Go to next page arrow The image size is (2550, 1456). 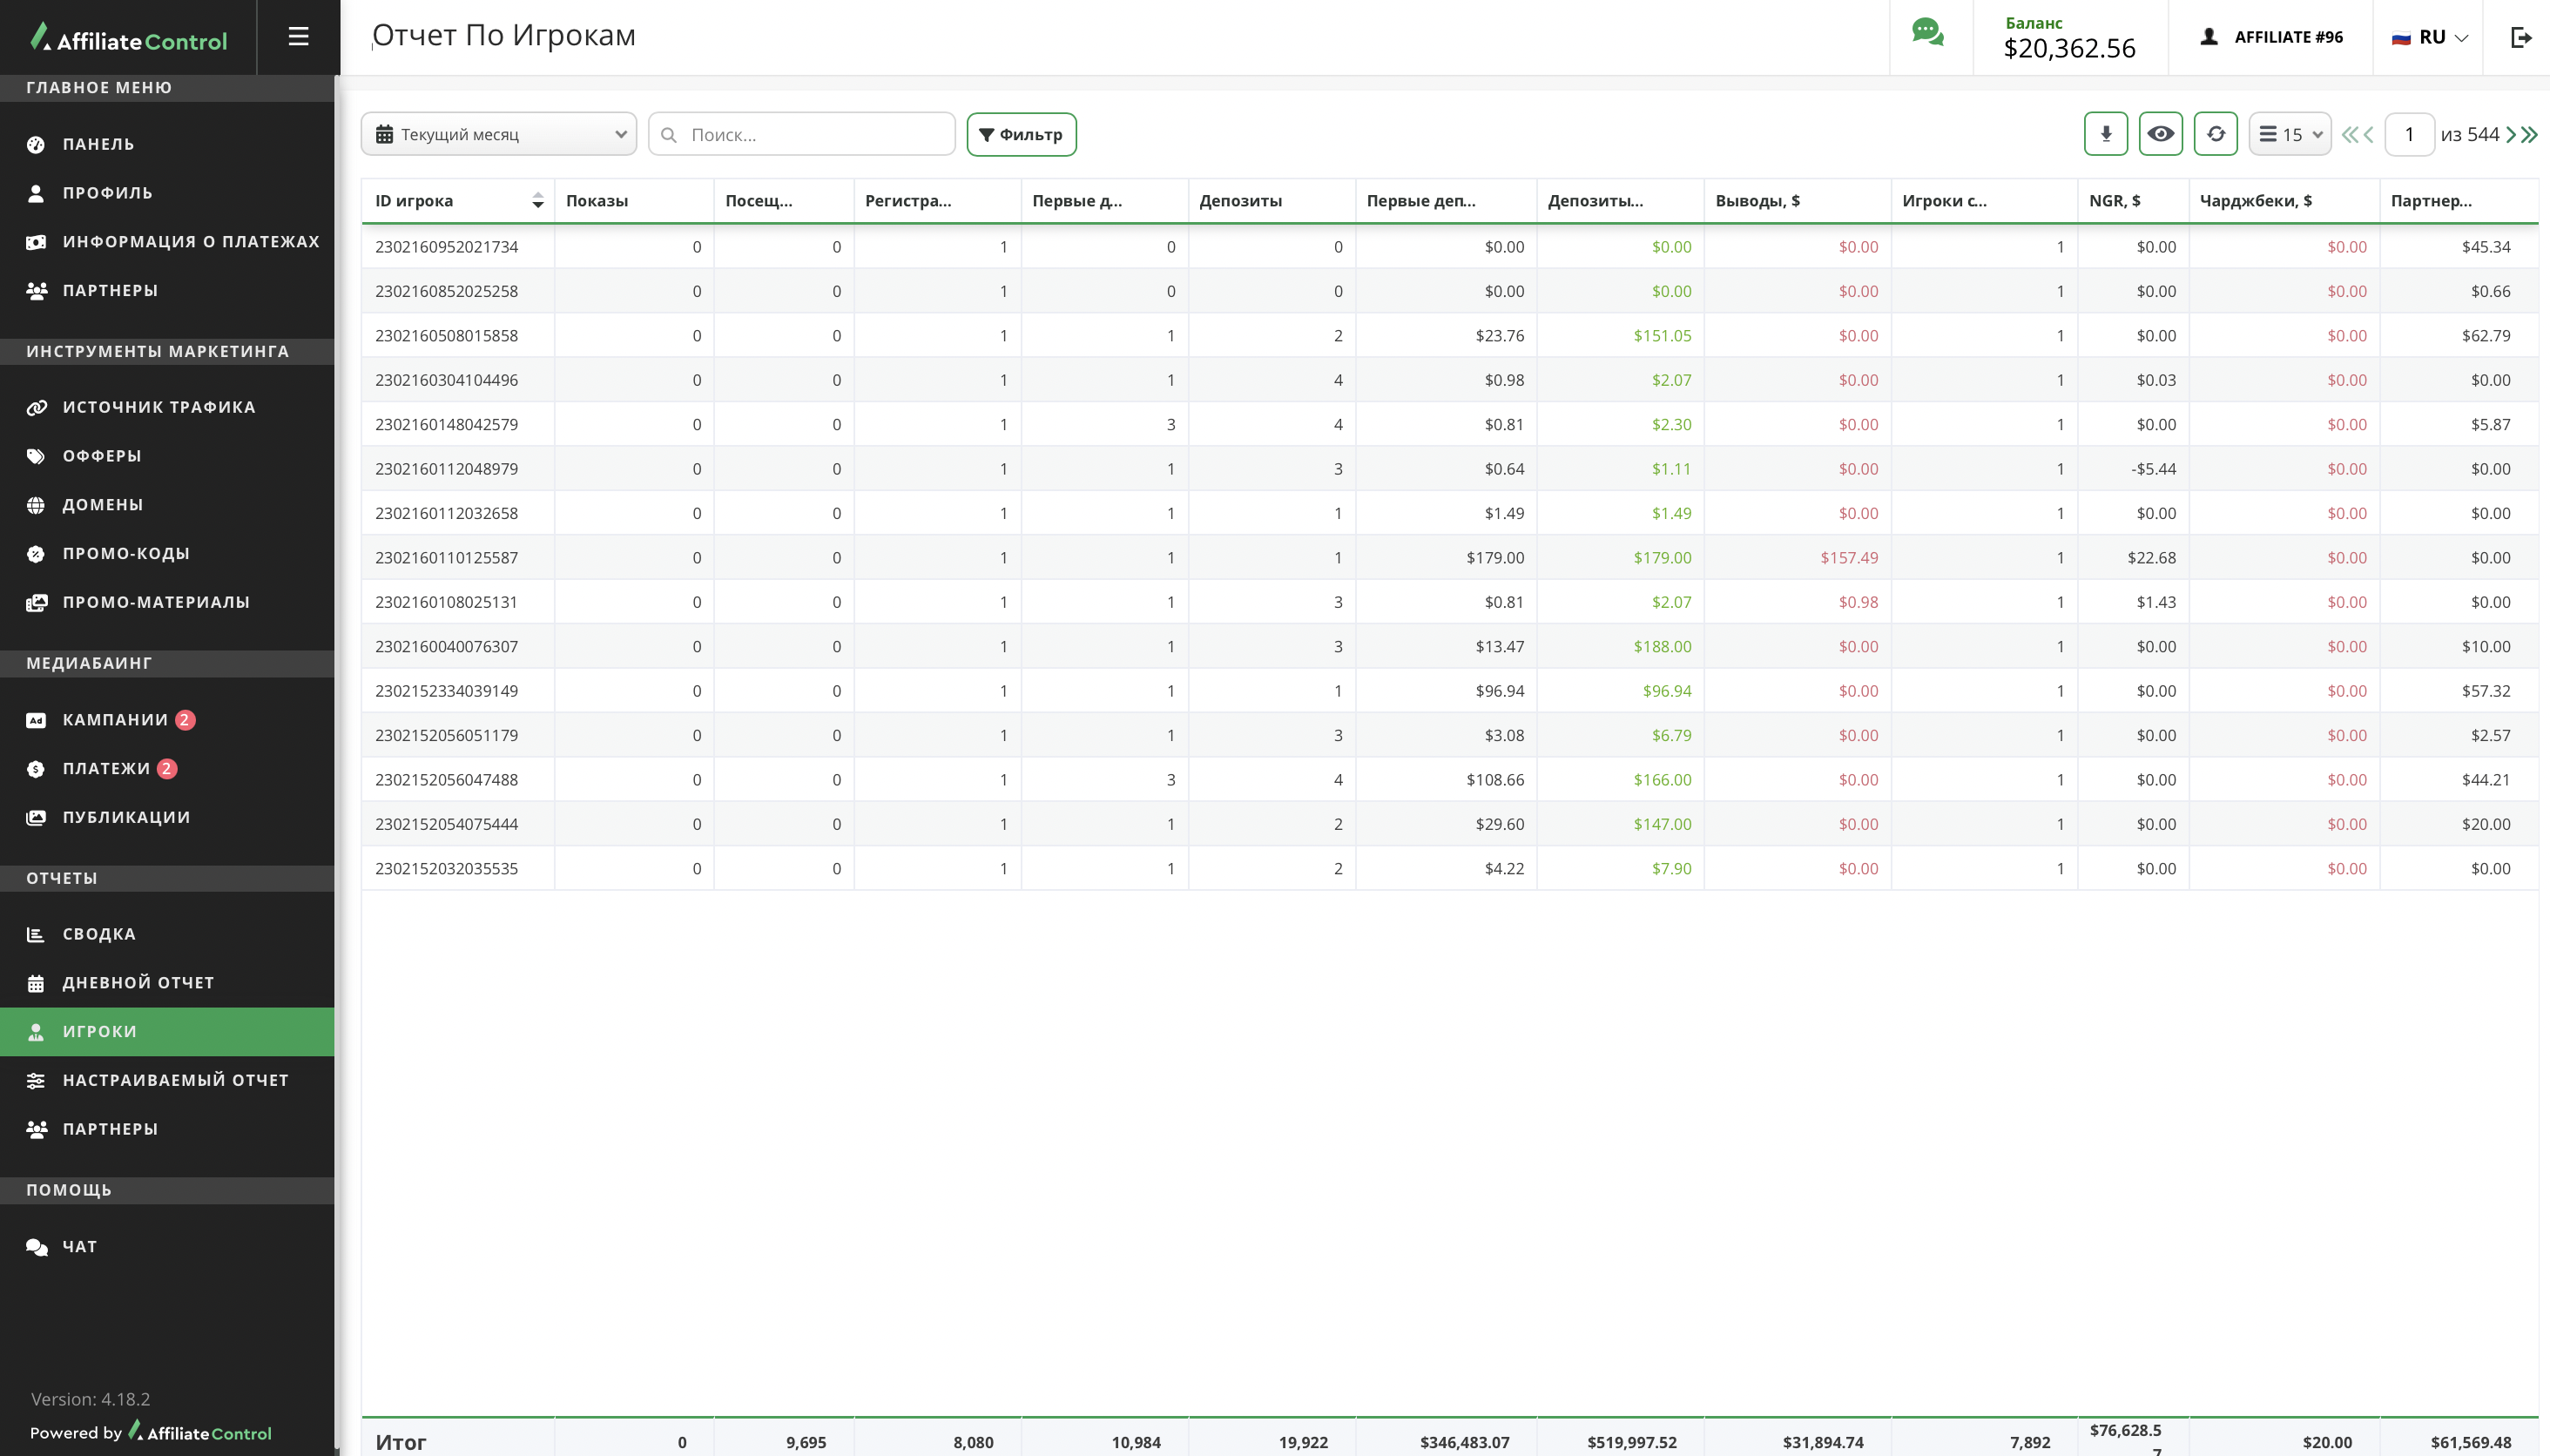(2511, 134)
